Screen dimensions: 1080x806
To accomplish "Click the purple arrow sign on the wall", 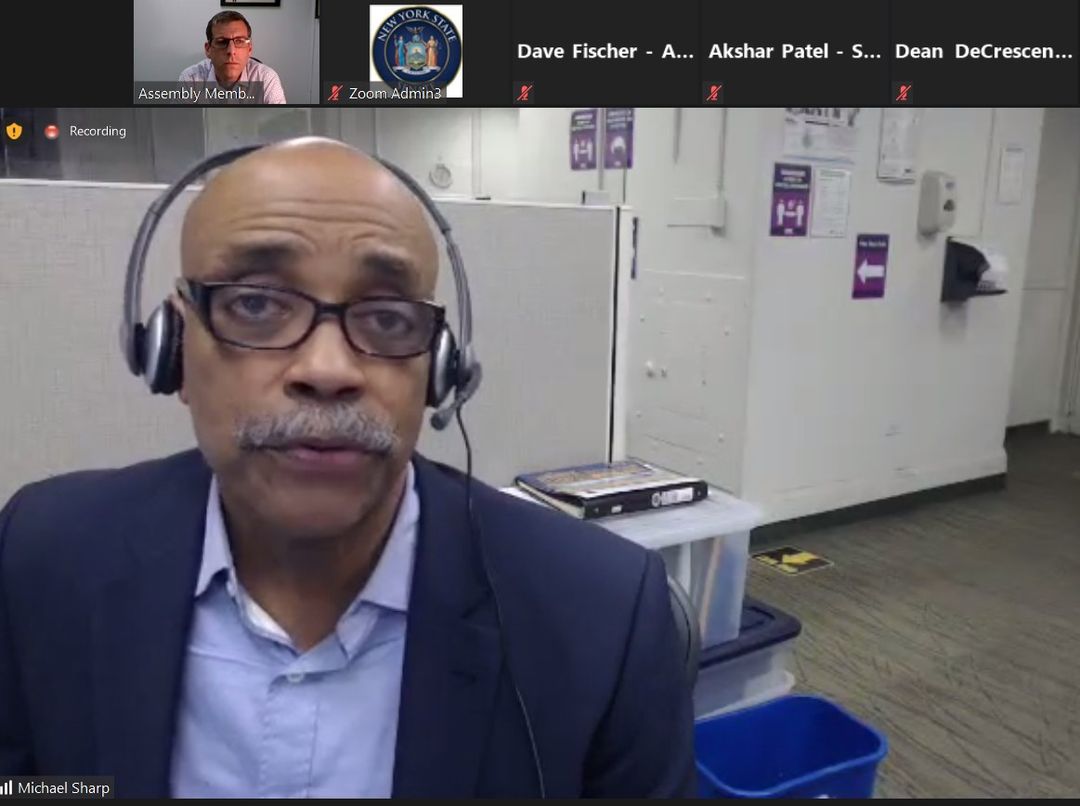I will click(870, 266).
